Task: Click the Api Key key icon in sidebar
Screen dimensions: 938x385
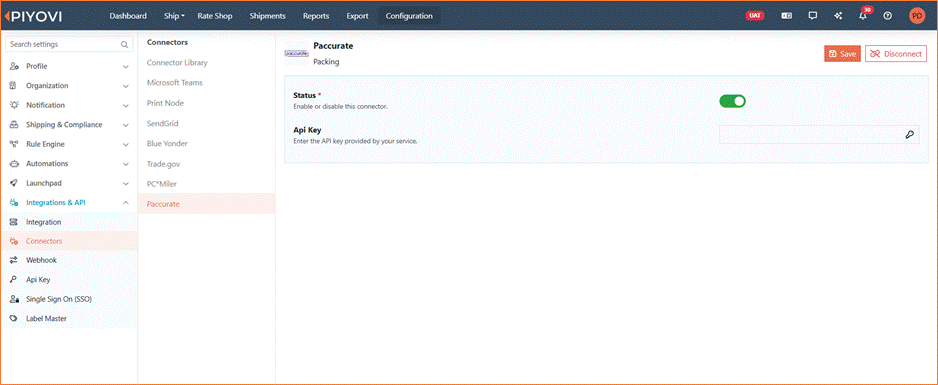Action: [x=14, y=279]
